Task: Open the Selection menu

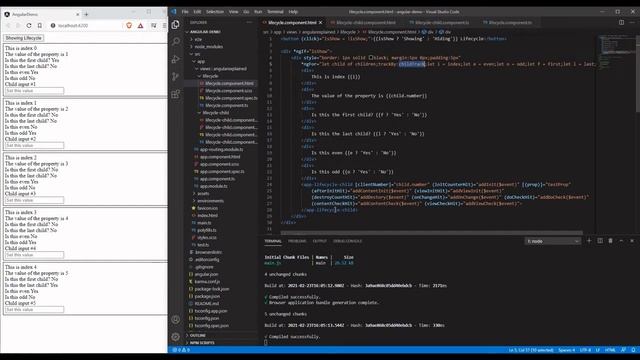Action: pyautogui.click(x=215, y=11)
